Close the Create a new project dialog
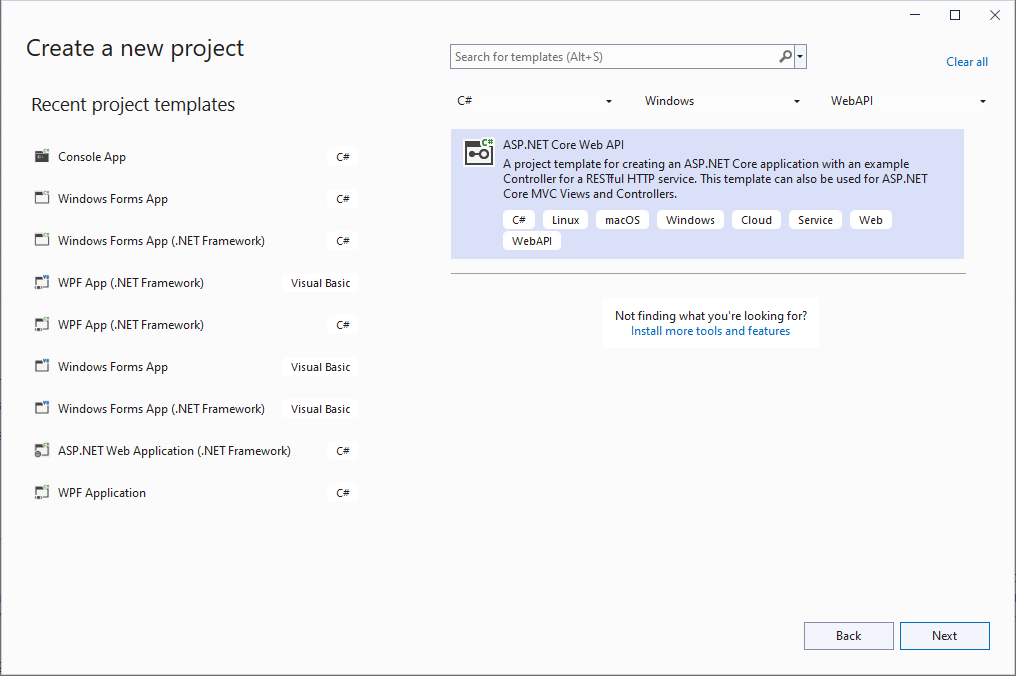1016x676 pixels. click(995, 15)
